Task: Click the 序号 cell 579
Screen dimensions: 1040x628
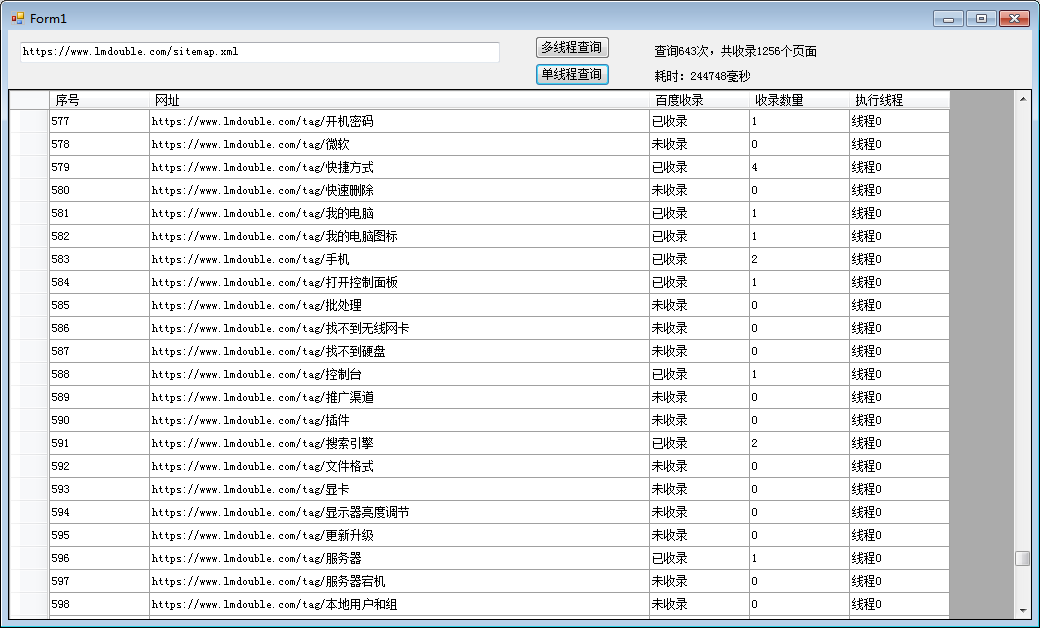Action: [99, 167]
